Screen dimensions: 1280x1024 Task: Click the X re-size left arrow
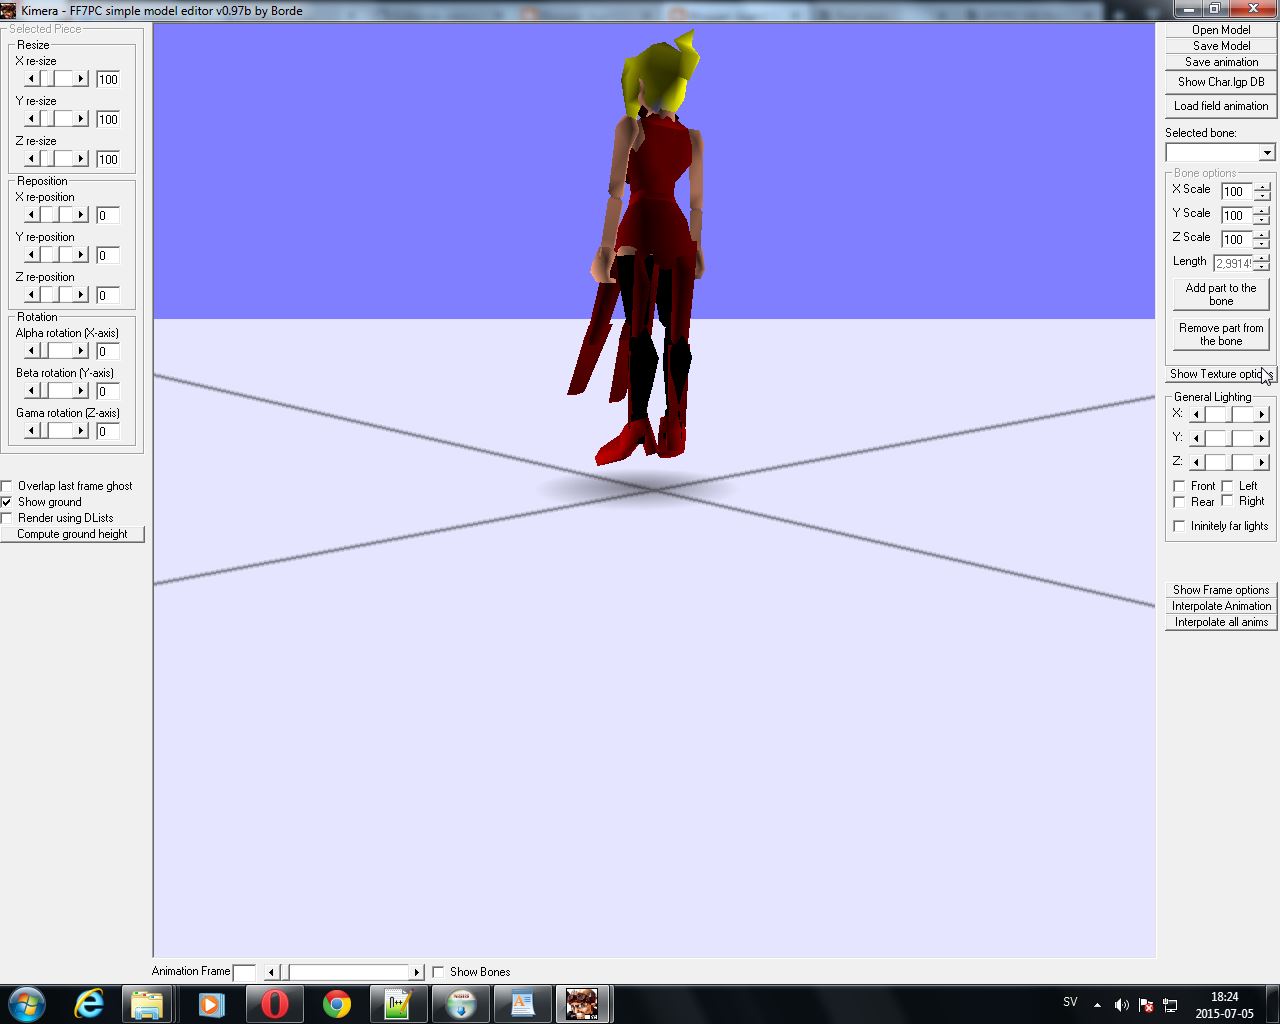click(31, 79)
